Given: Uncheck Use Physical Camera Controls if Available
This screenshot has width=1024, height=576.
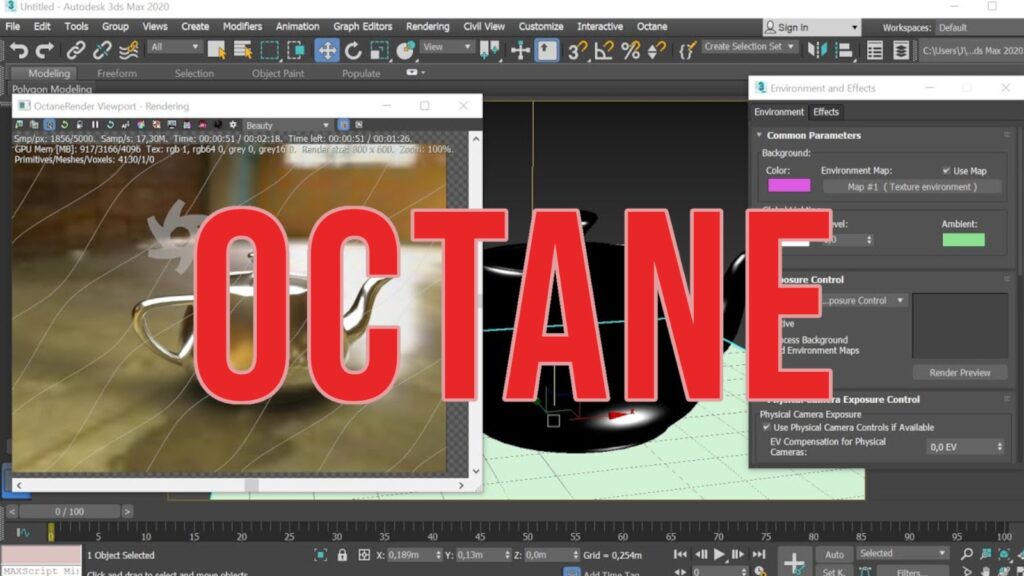Looking at the screenshot, I should pyautogui.click(x=766, y=427).
